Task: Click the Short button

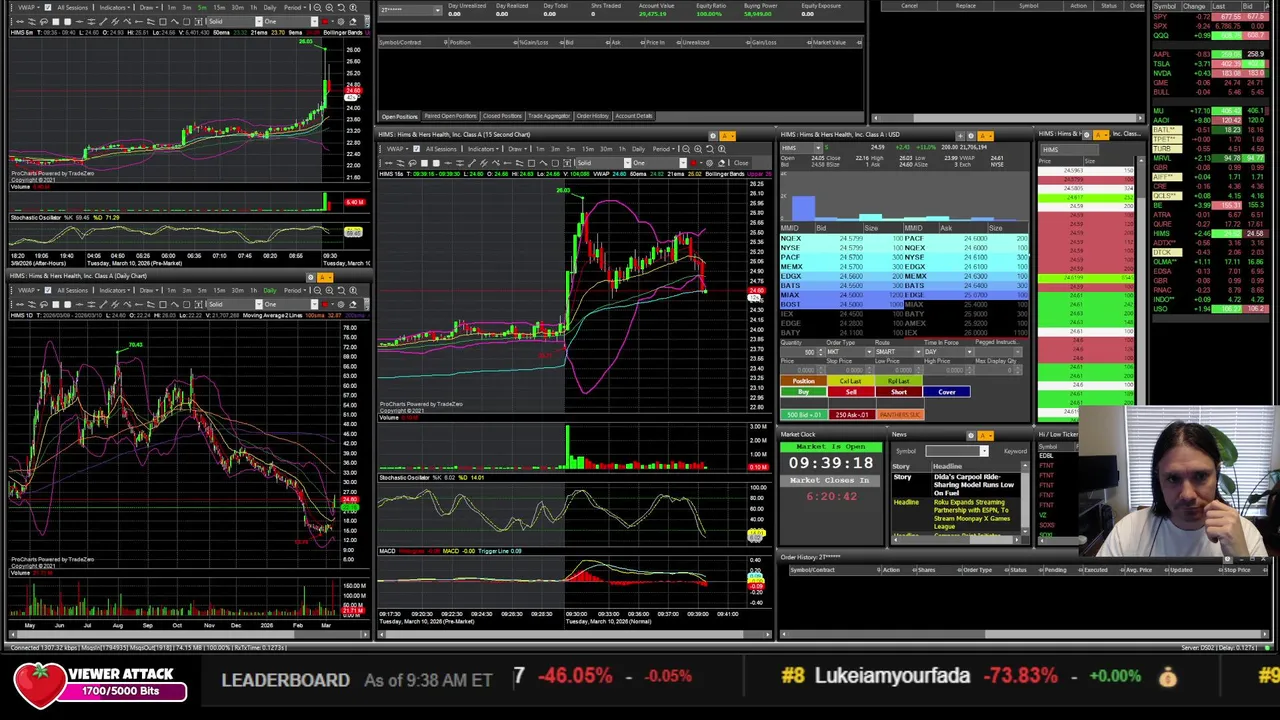Action: pyautogui.click(x=899, y=392)
